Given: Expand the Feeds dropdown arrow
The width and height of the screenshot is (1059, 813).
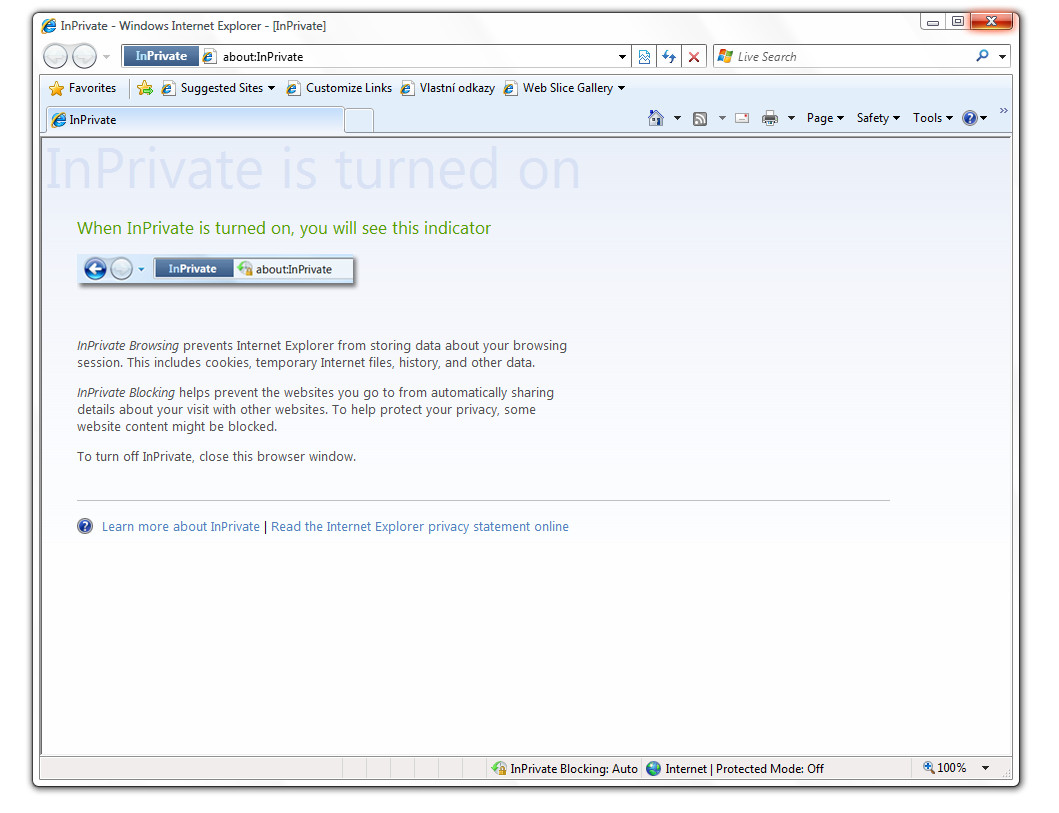Looking at the screenshot, I should (x=722, y=118).
